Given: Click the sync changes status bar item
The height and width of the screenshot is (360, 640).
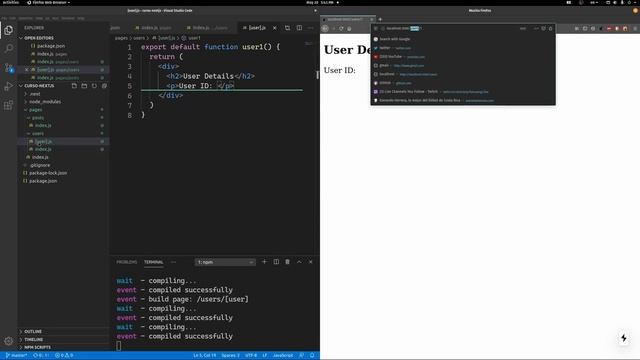Looking at the screenshot, I should 41,356.
